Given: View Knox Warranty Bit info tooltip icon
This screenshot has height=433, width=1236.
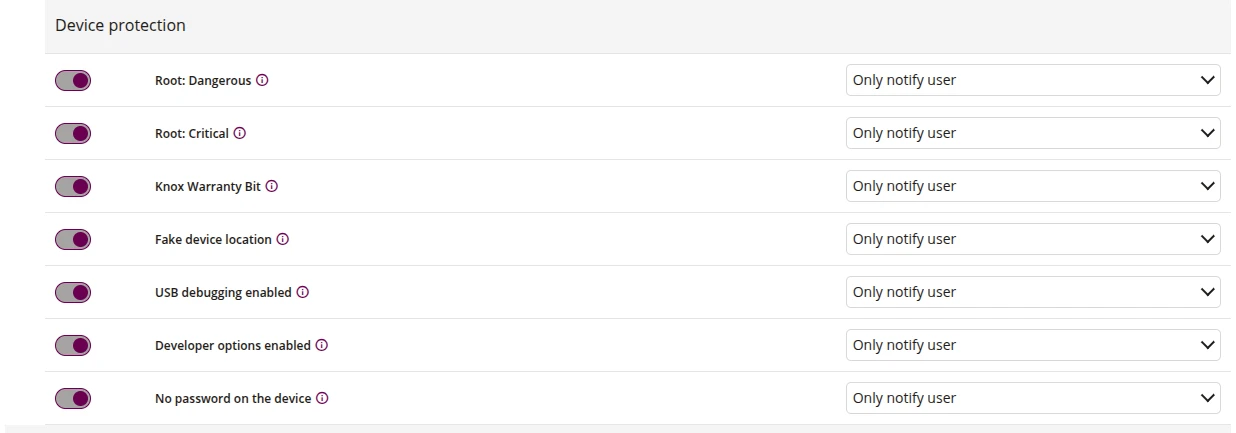Looking at the screenshot, I should 271,187.
